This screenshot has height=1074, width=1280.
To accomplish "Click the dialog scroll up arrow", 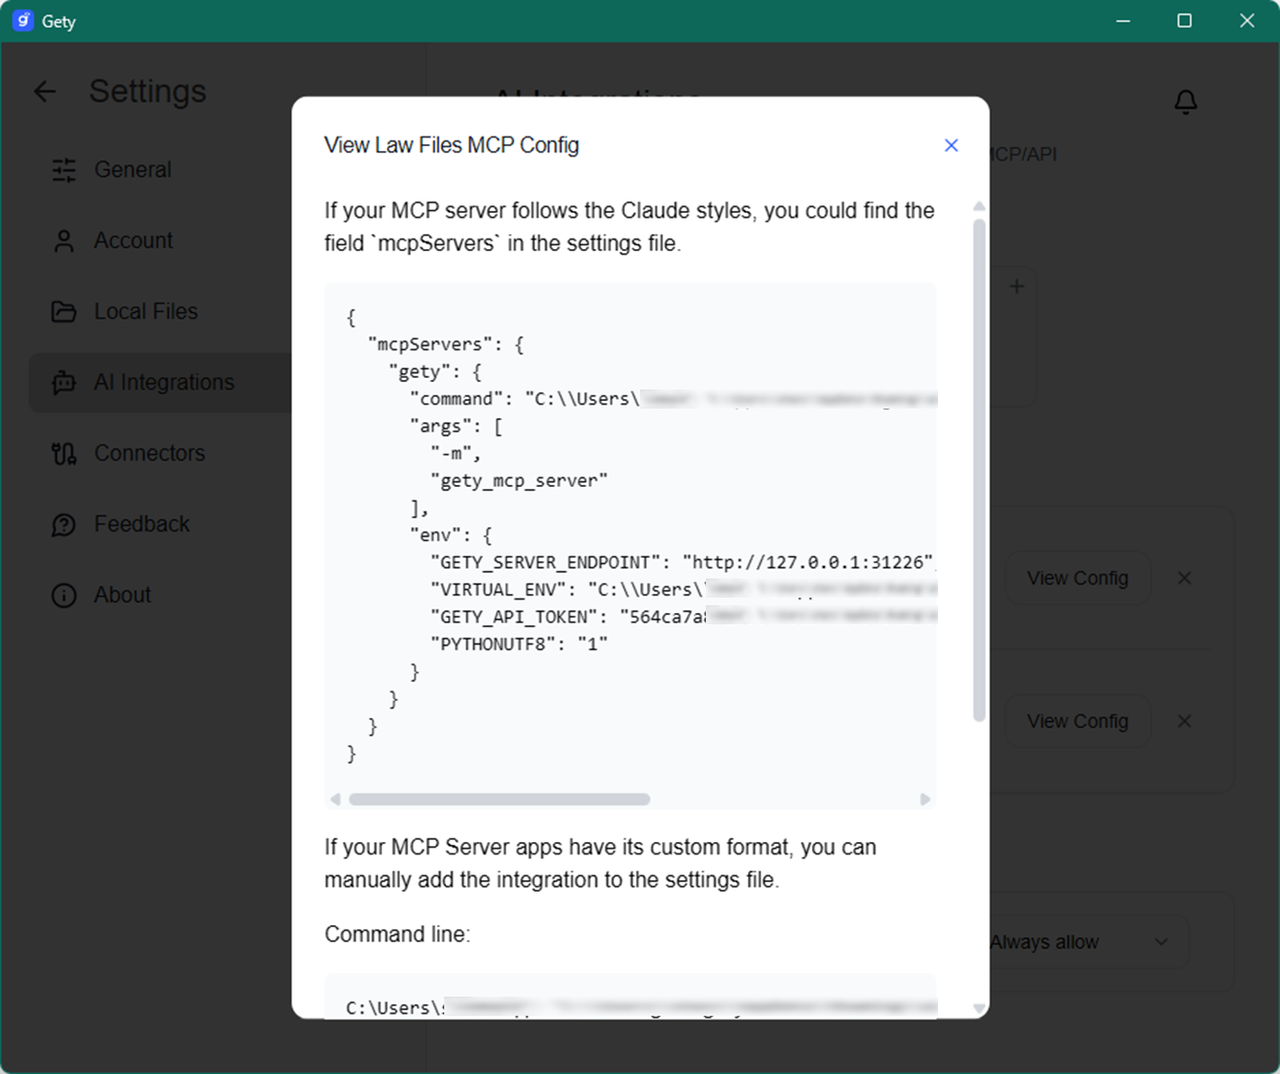I will coord(979,206).
